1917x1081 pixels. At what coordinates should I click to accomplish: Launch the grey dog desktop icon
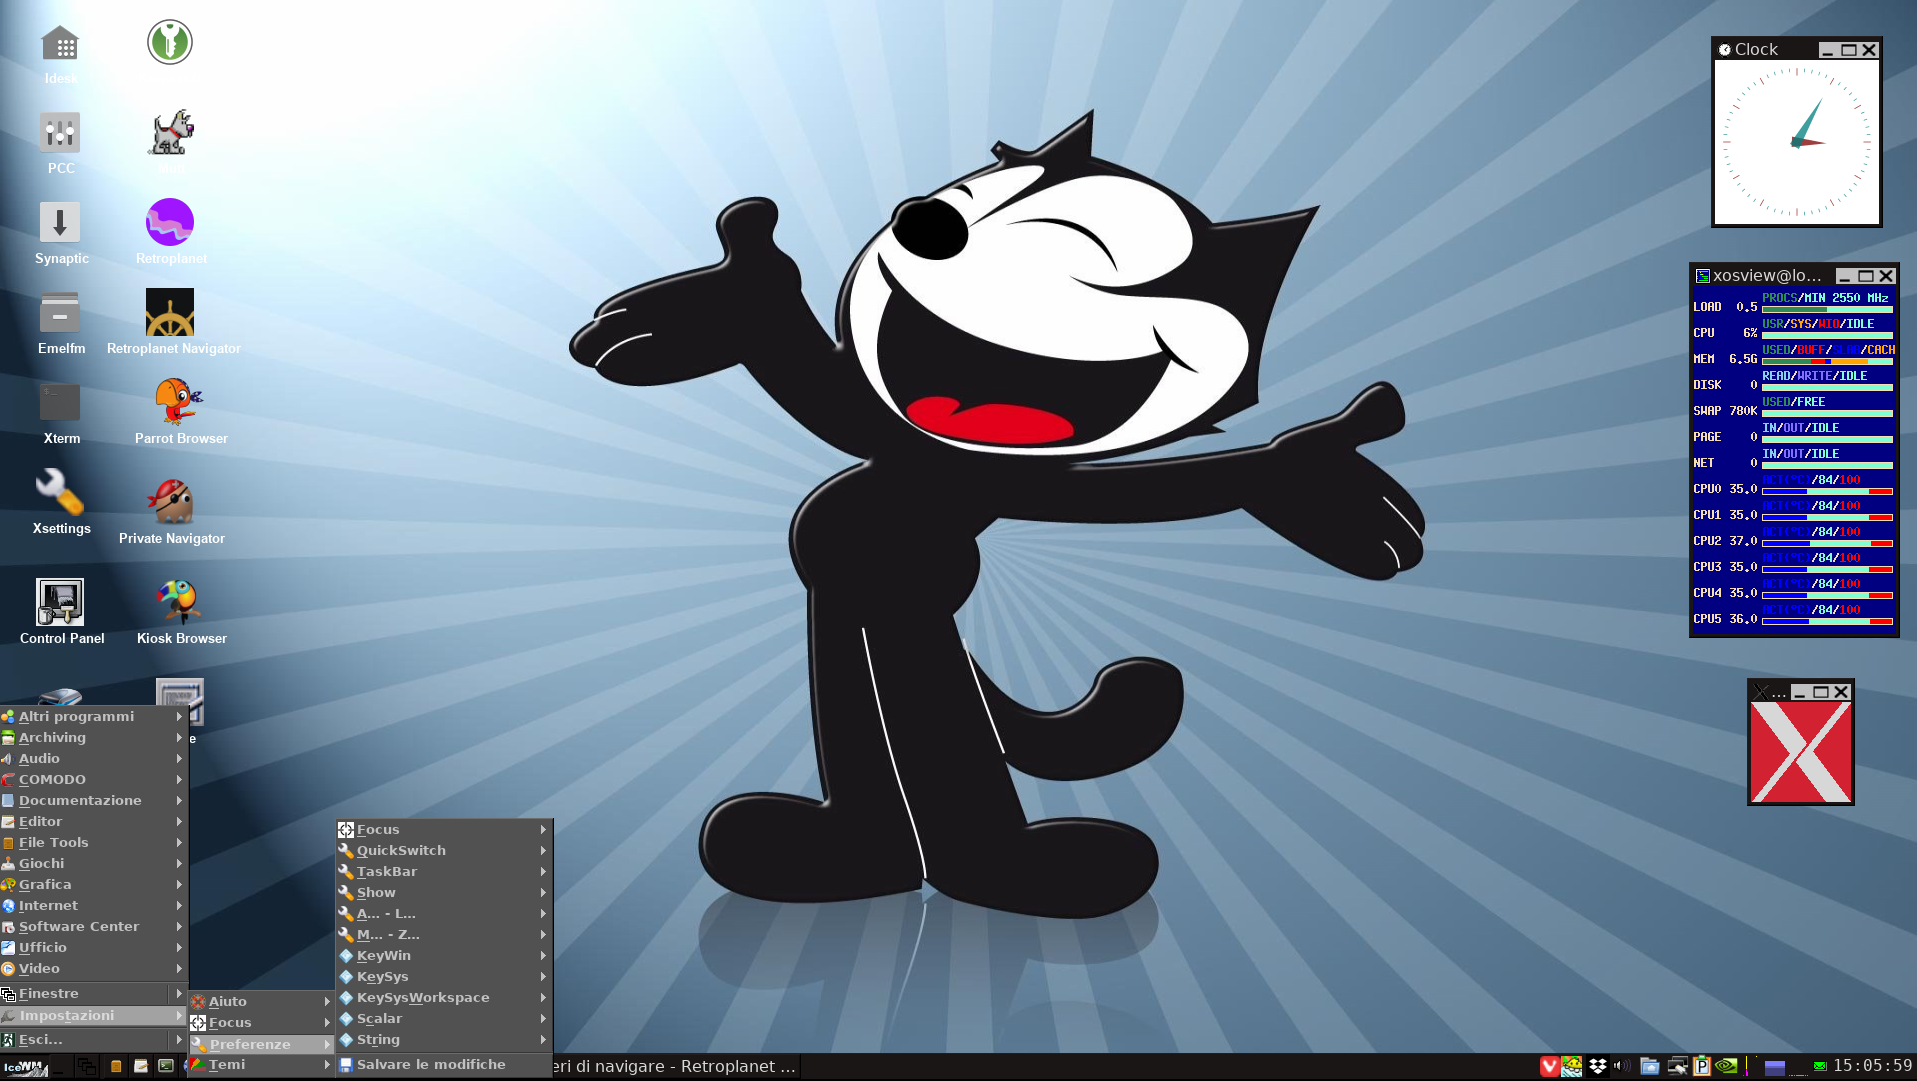[x=171, y=133]
